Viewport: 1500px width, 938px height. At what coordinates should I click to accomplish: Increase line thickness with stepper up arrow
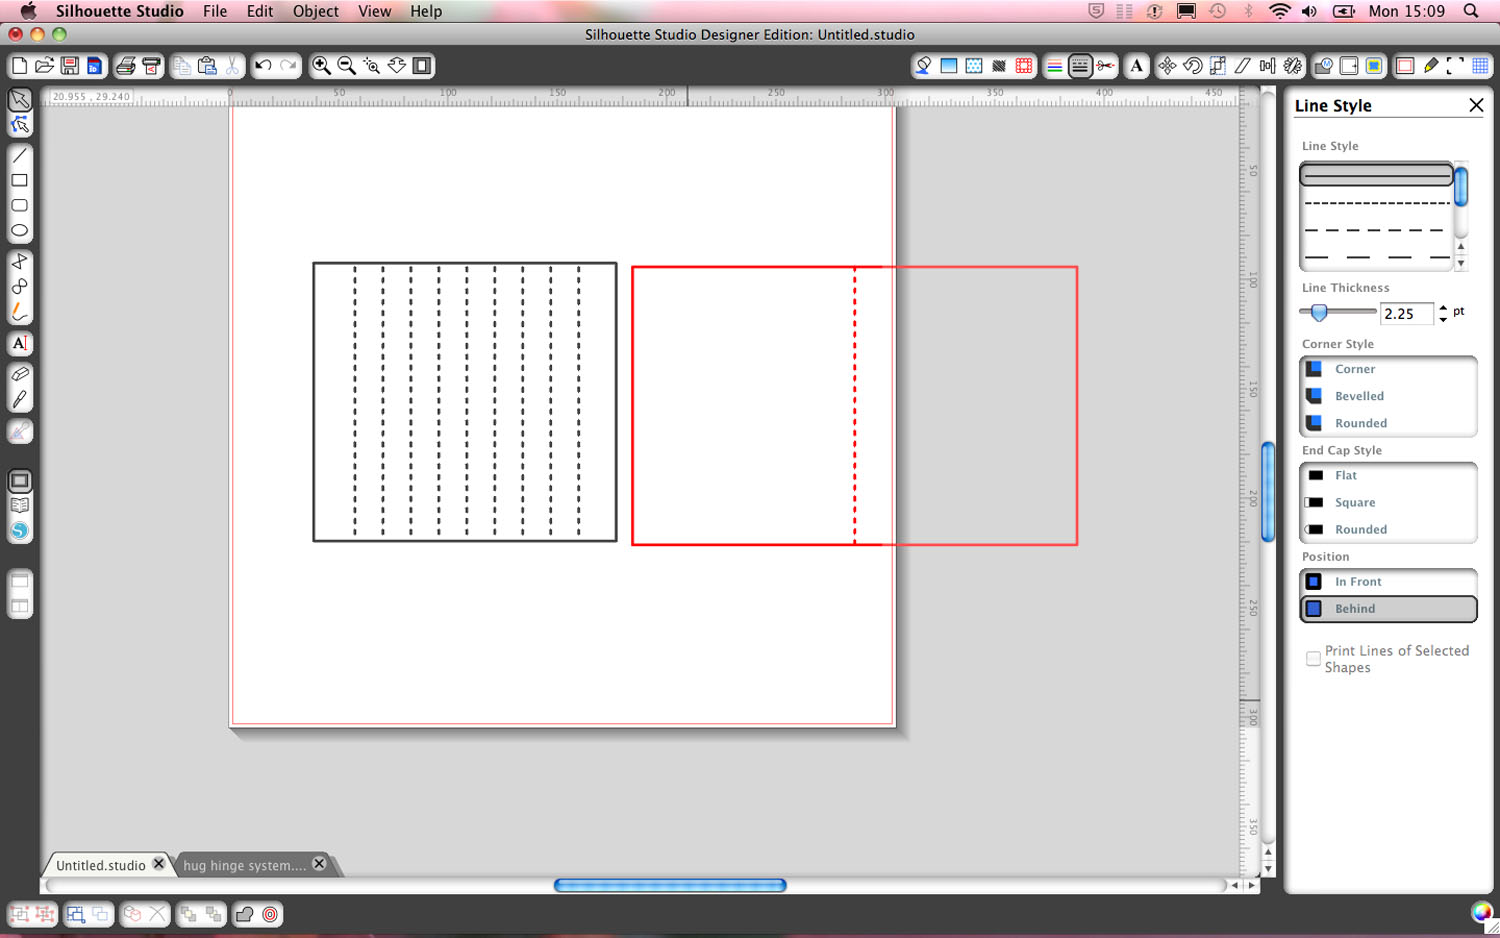1443,308
